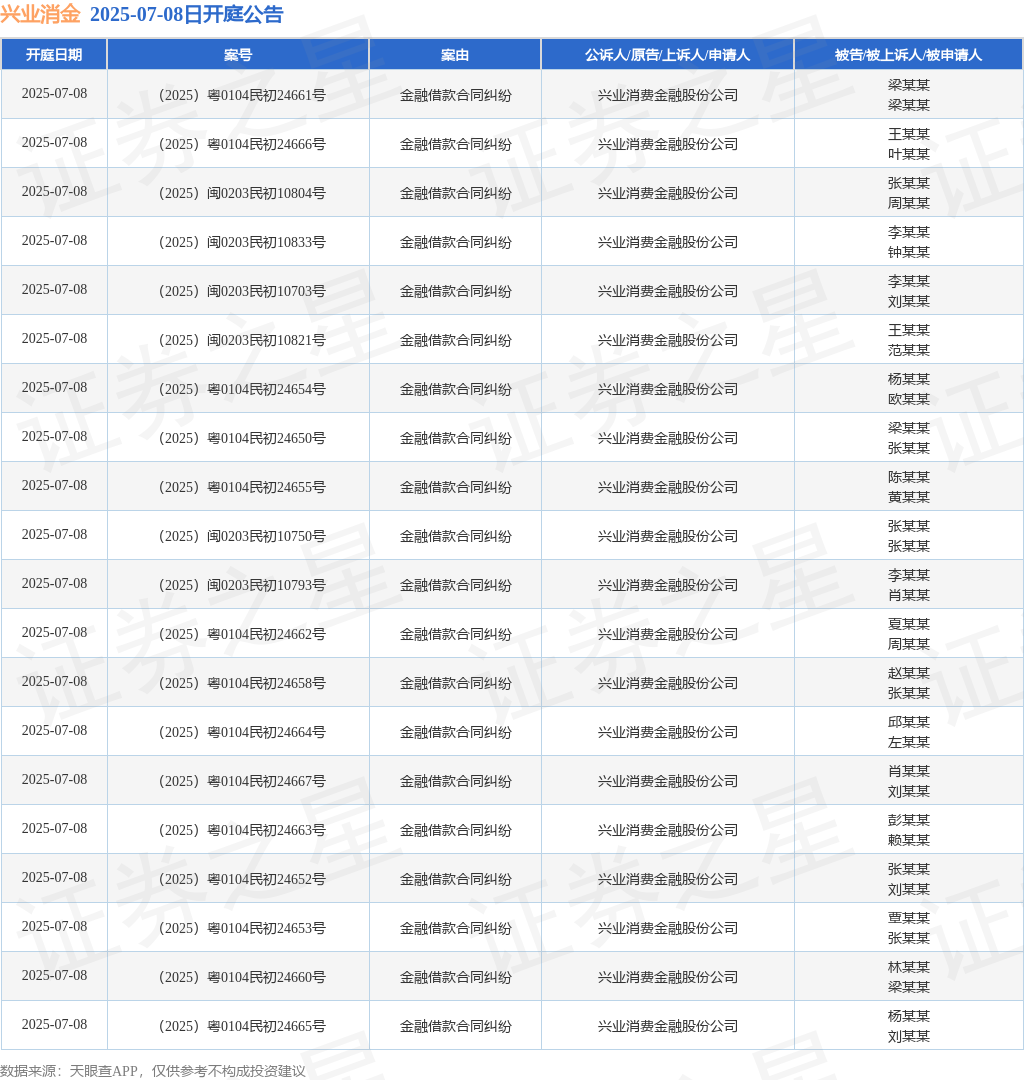Screen dimensions: 1024x1080
Task: Click case number 粤0104民初24667号
Action: click(x=242, y=780)
